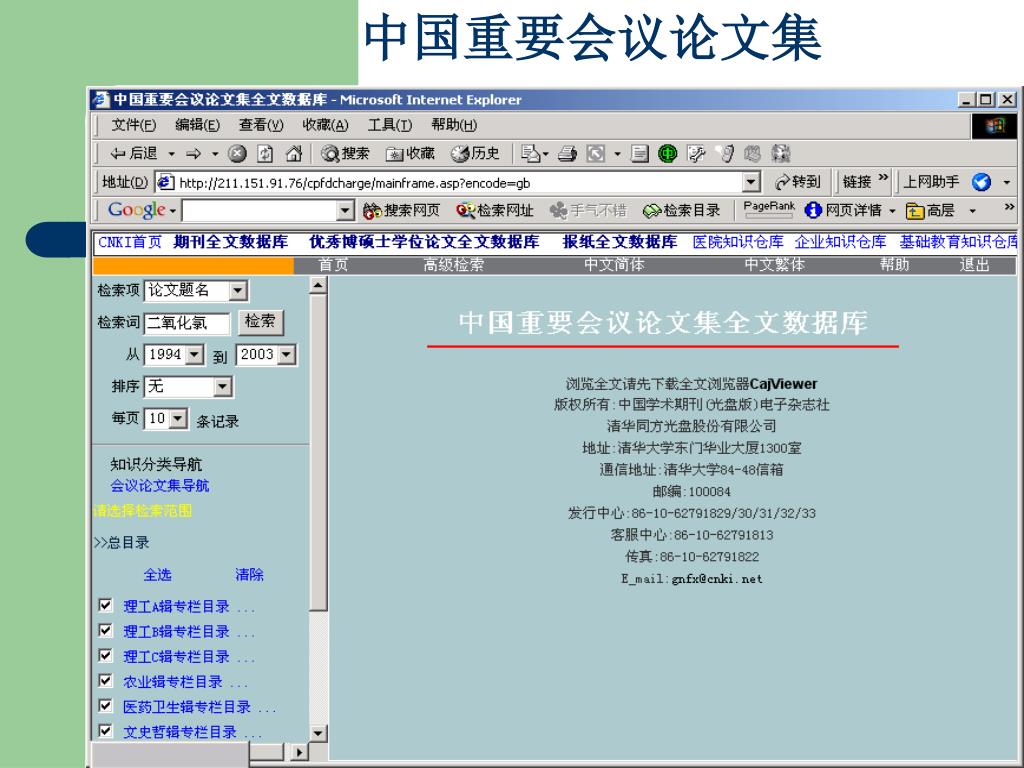Open the 工具(T) menu
This screenshot has height=768, width=1024.
(389, 125)
